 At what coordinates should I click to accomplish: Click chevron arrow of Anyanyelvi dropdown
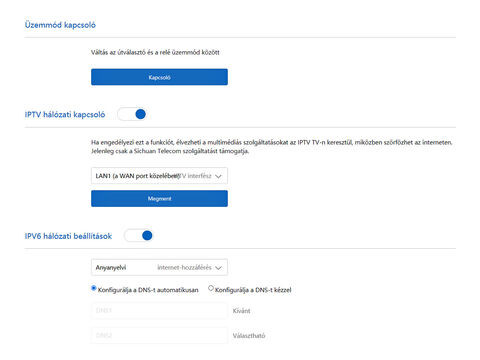point(218,268)
